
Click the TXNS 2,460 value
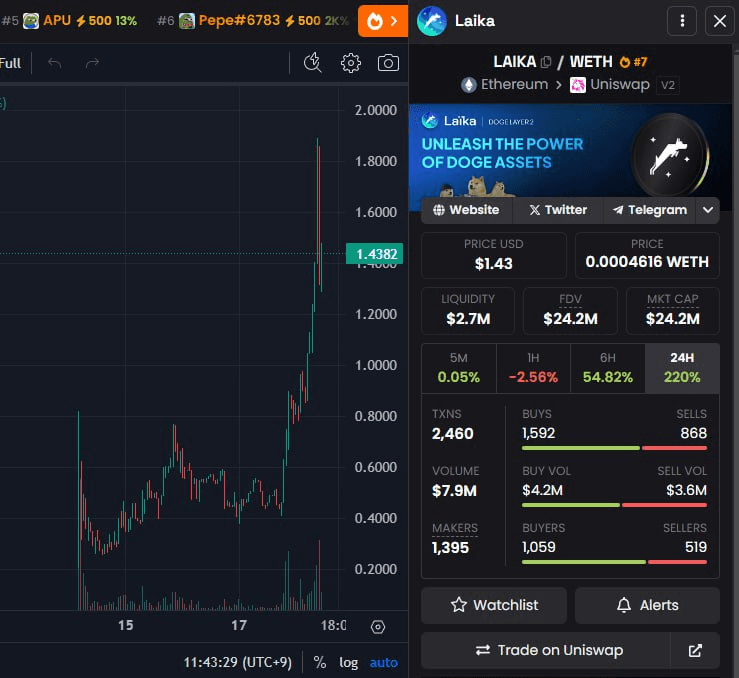pos(452,433)
